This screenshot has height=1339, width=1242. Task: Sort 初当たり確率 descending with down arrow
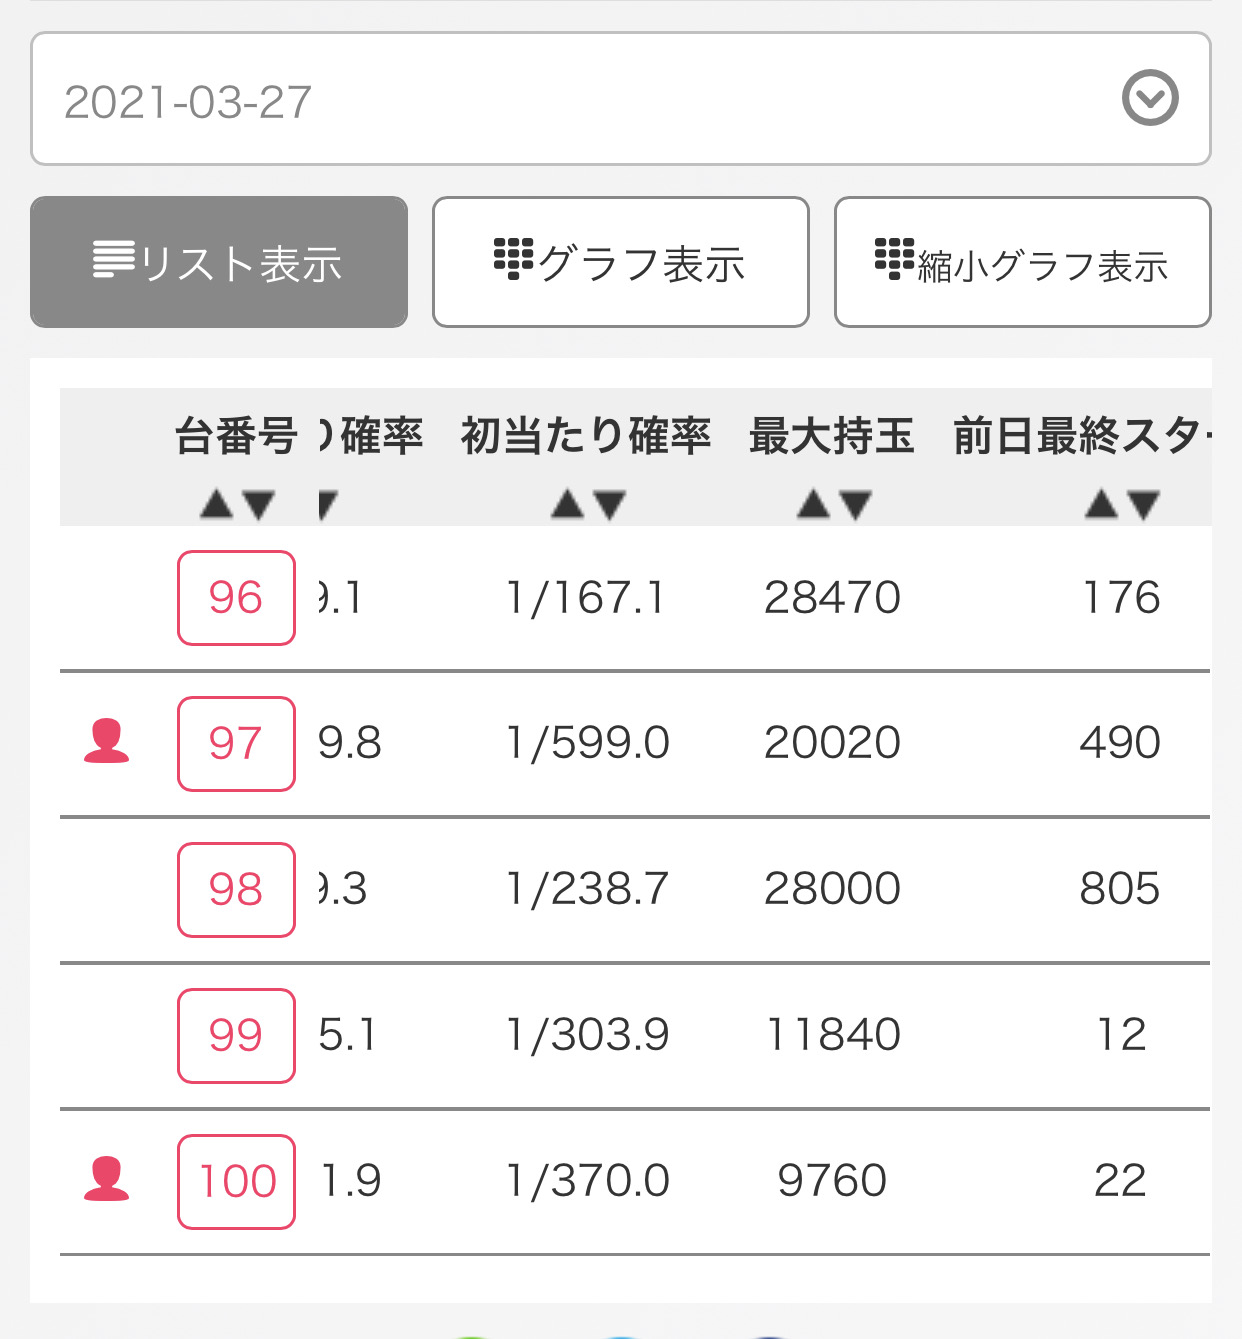click(x=609, y=504)
